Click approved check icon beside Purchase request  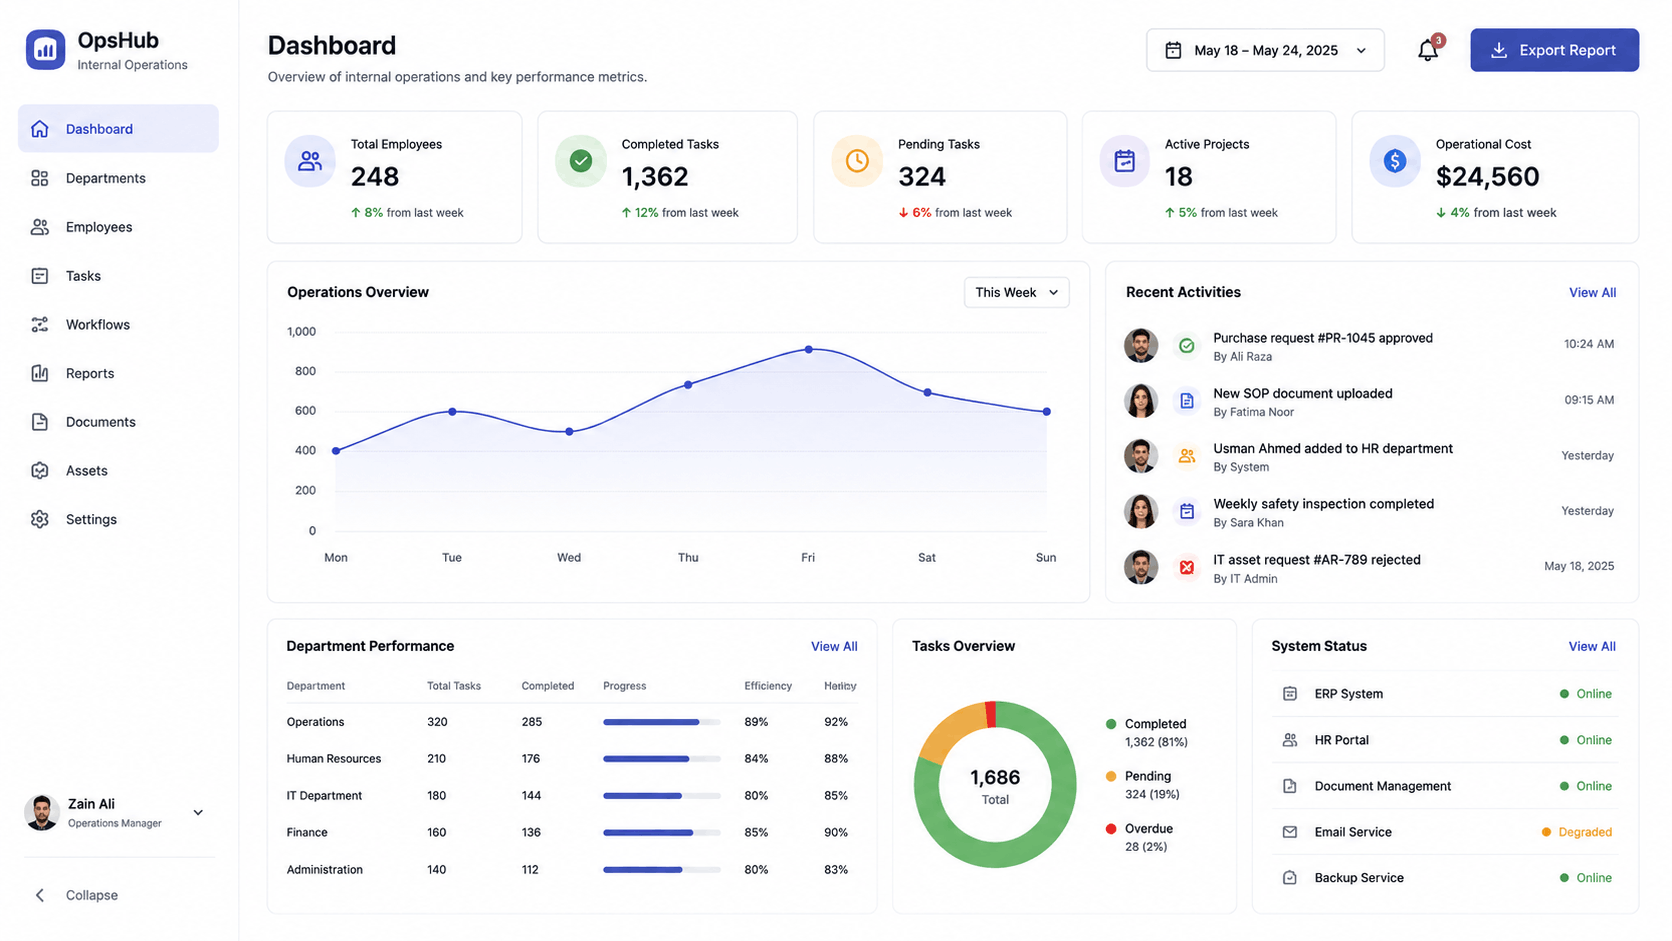[1187, 346]
